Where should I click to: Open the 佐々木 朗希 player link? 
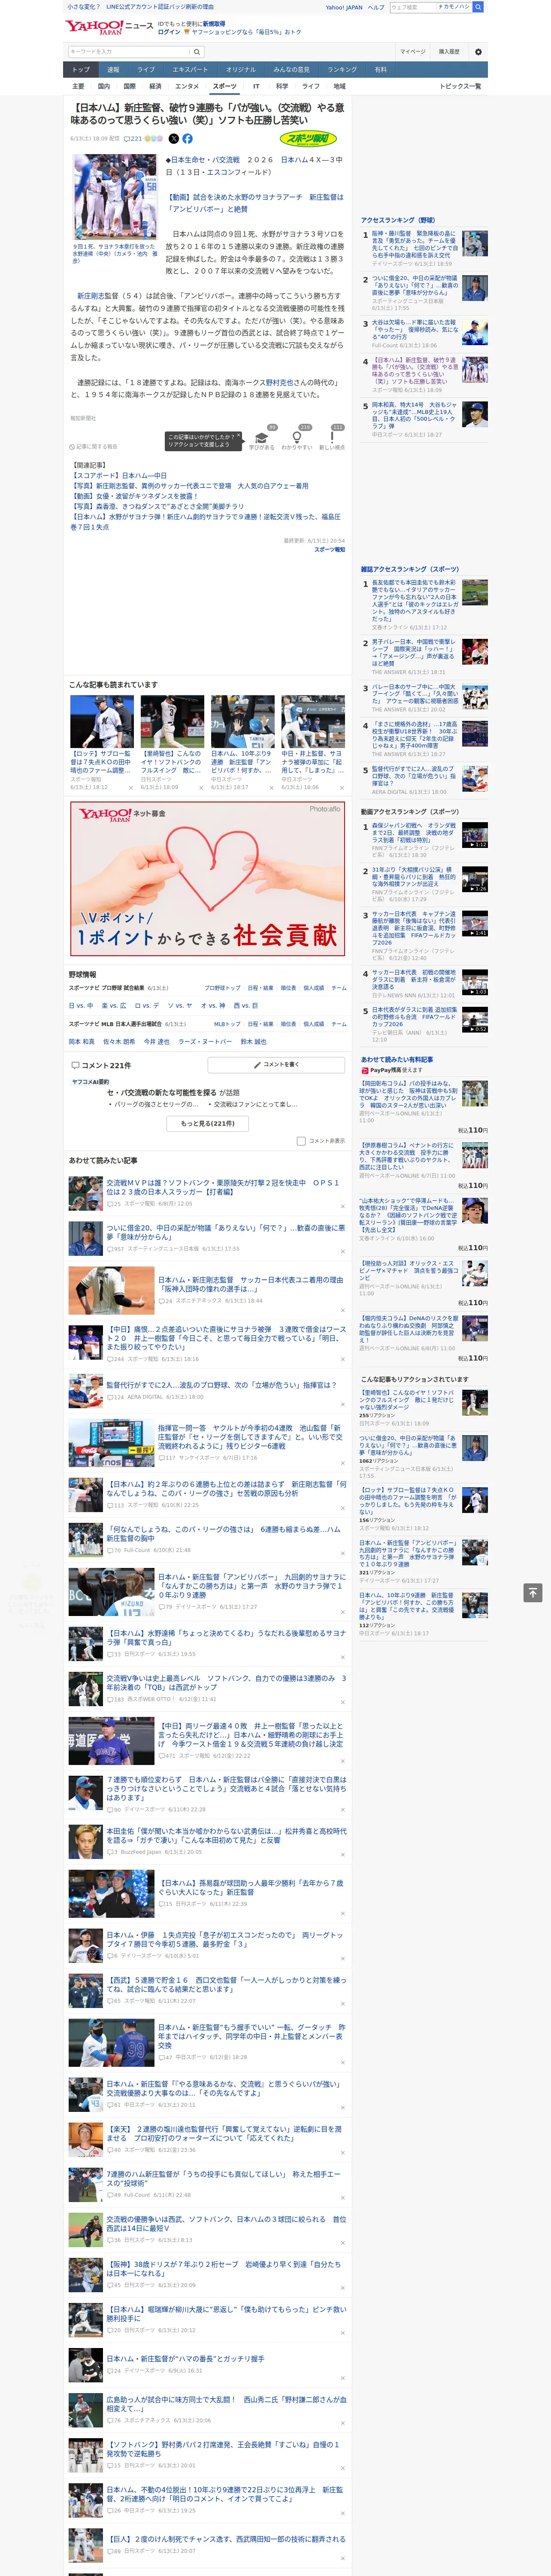tap(118, 1042)
